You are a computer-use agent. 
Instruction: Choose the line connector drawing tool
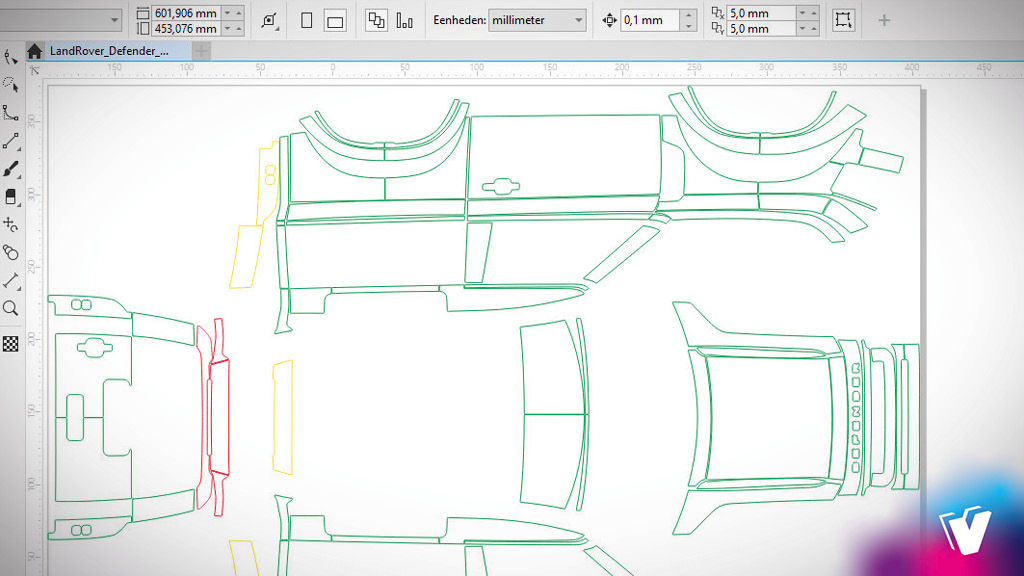tap(11, 141)
